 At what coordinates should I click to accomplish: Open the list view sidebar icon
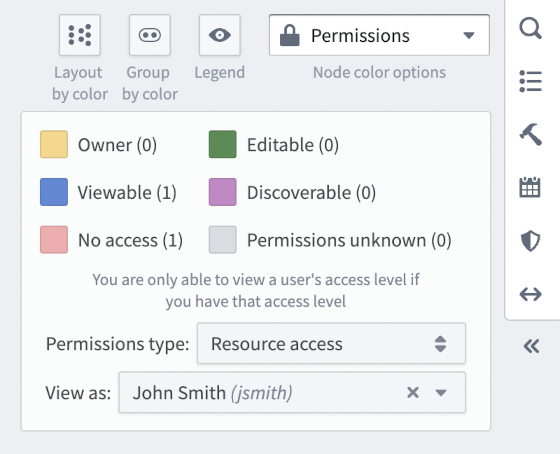[x=530, y=81]
